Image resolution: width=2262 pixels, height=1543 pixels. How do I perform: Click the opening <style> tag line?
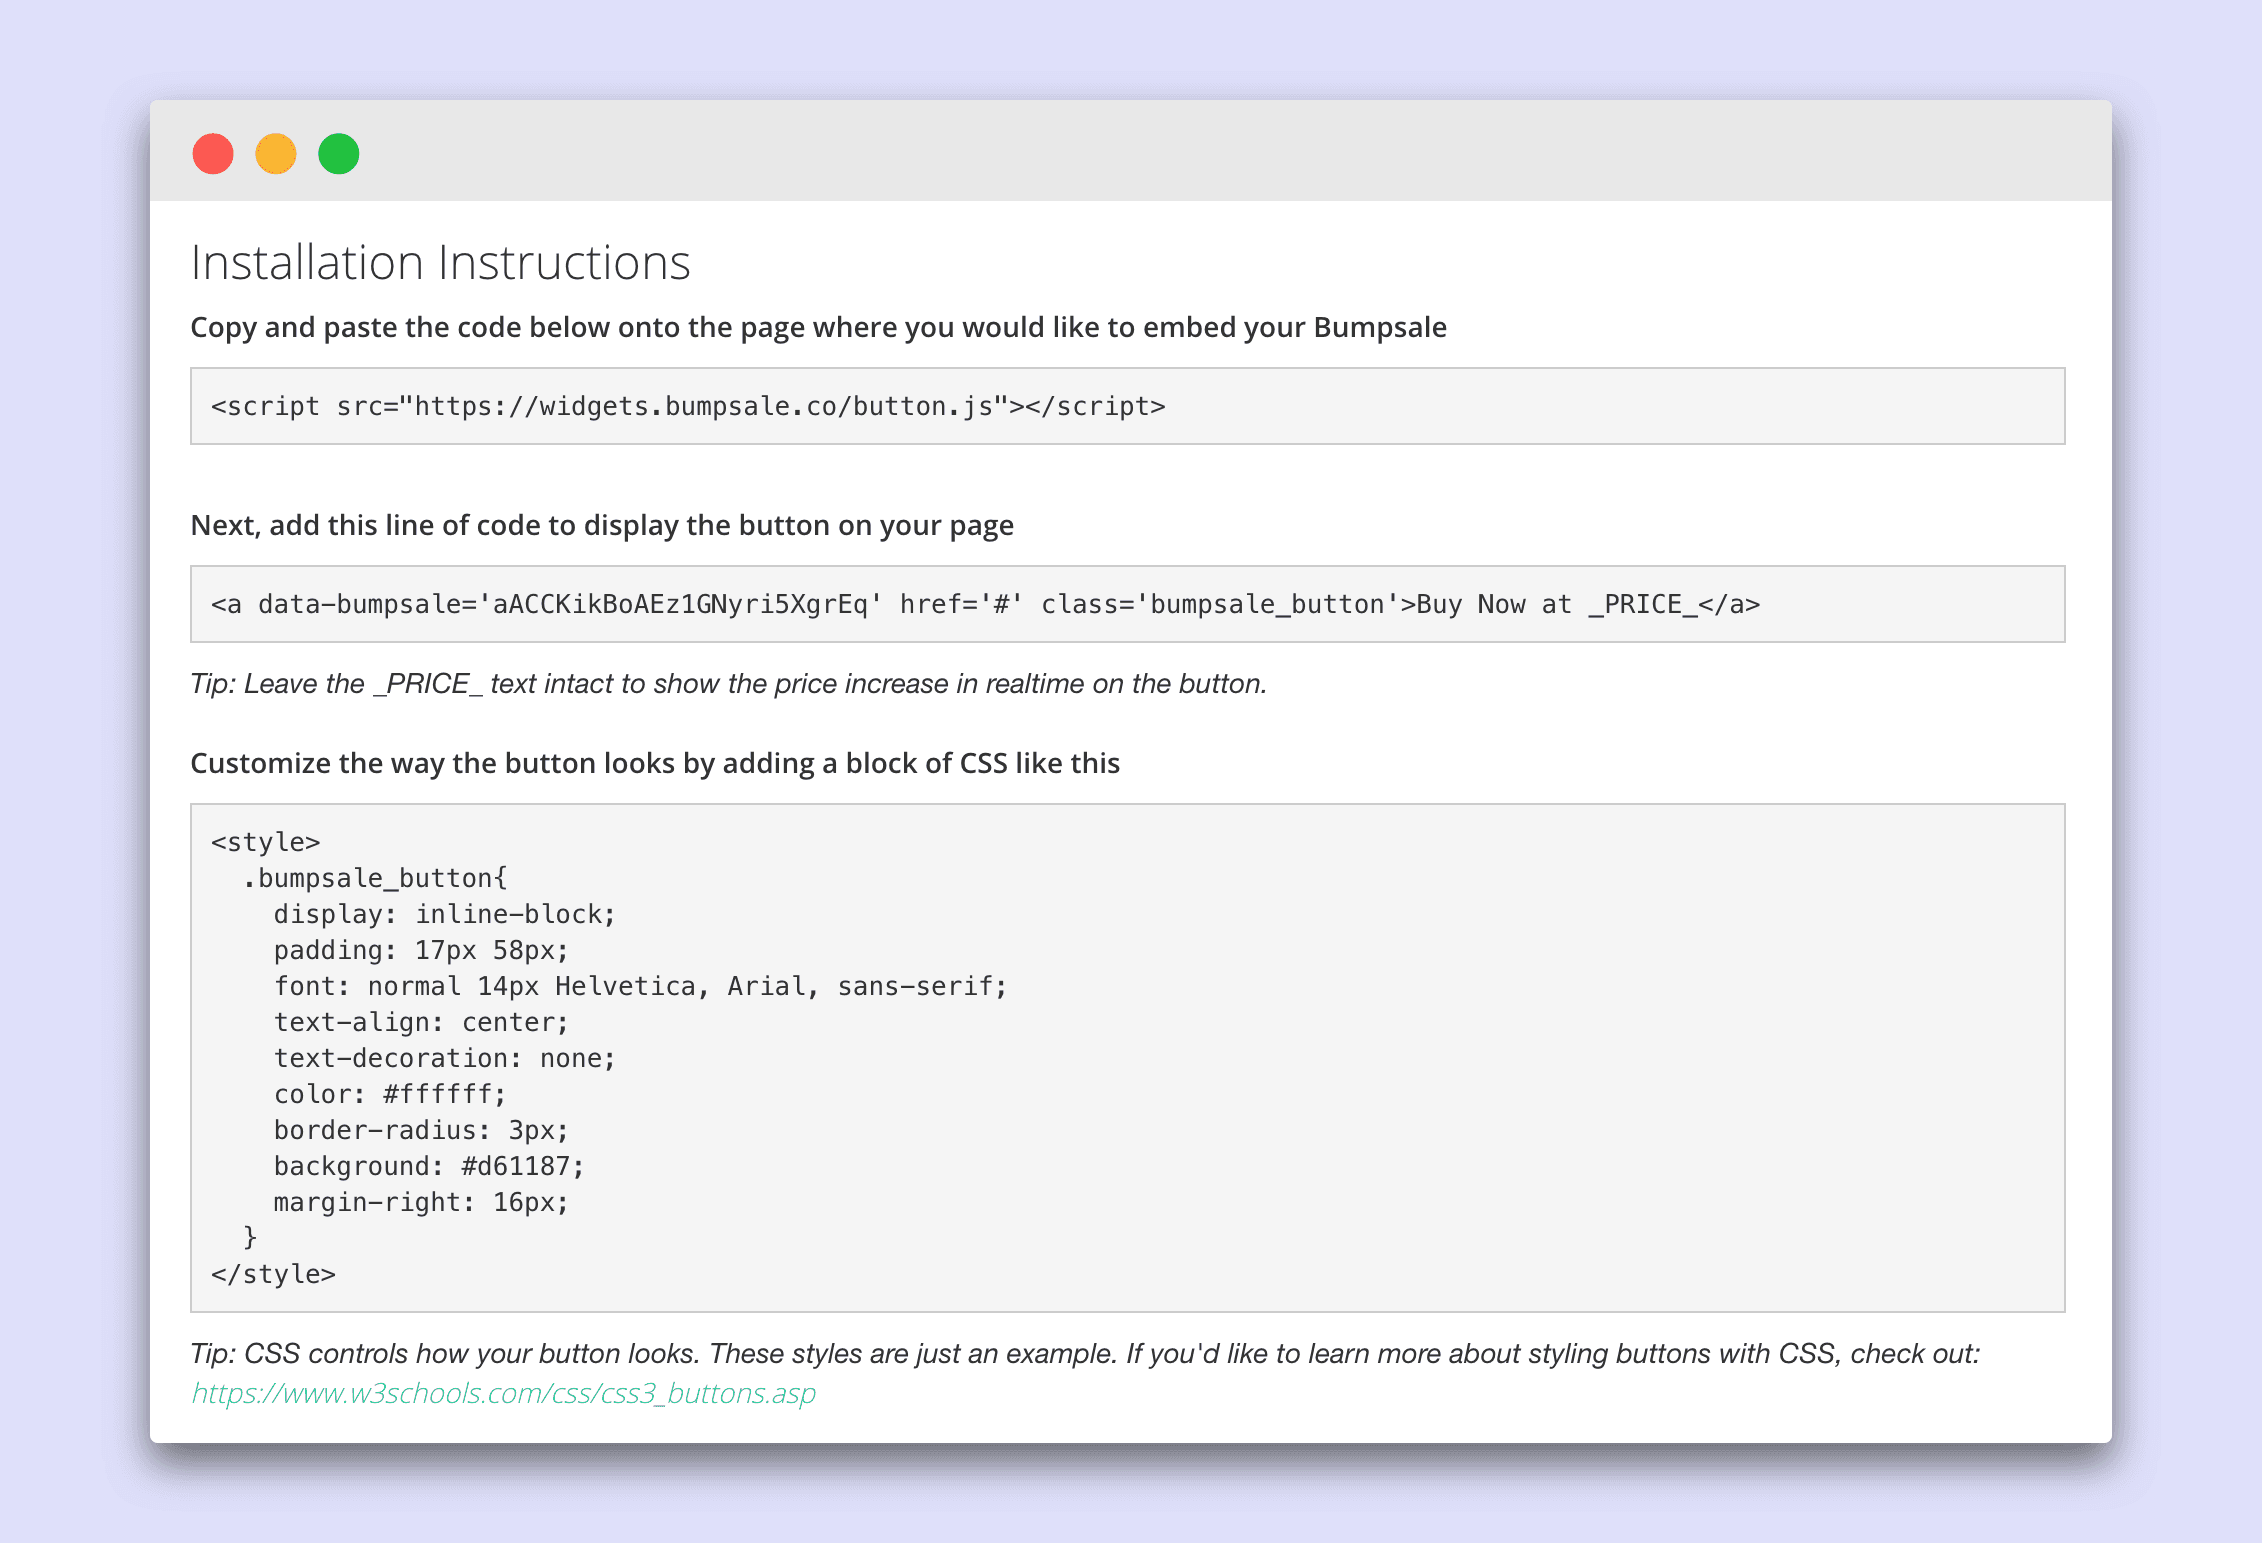coord(266,842)
